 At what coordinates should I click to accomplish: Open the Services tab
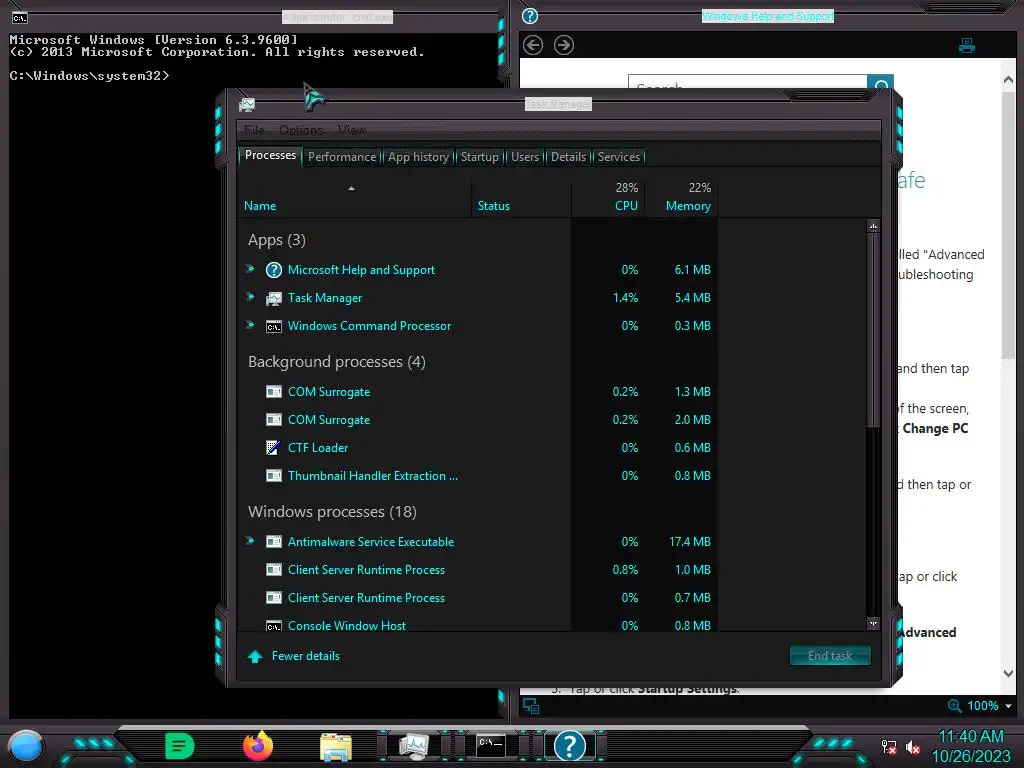(618, 157)
